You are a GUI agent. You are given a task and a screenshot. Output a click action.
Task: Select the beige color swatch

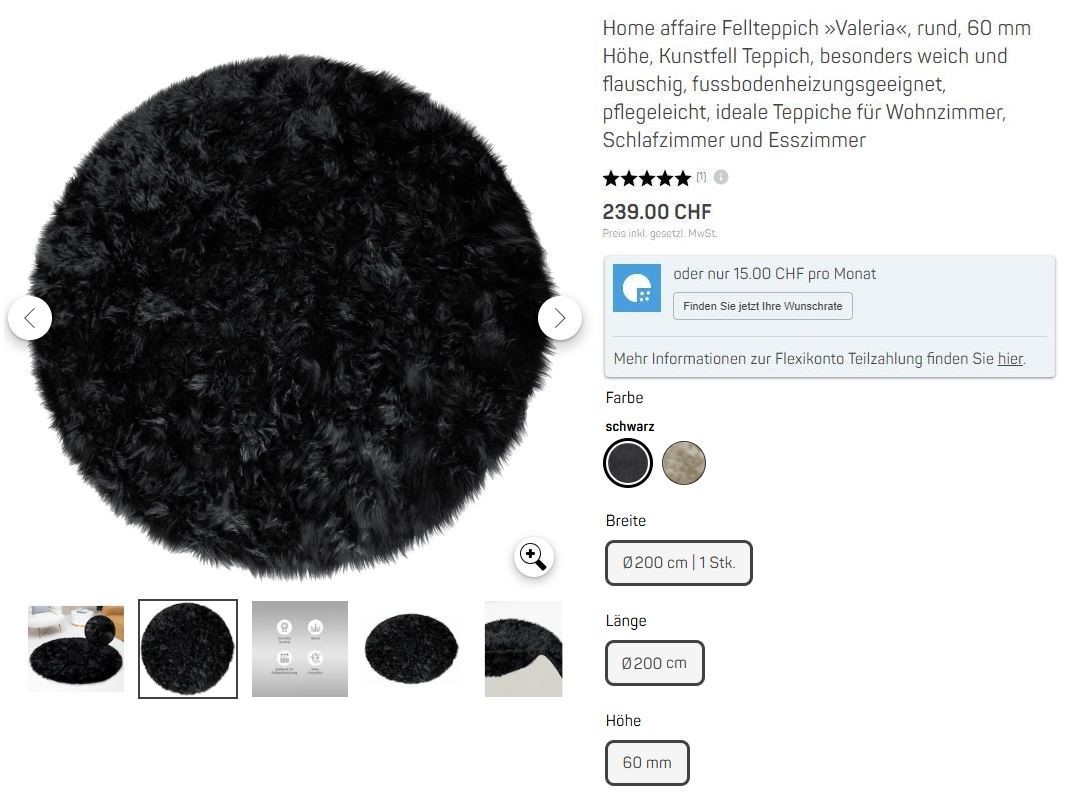(x=683, y=463)
